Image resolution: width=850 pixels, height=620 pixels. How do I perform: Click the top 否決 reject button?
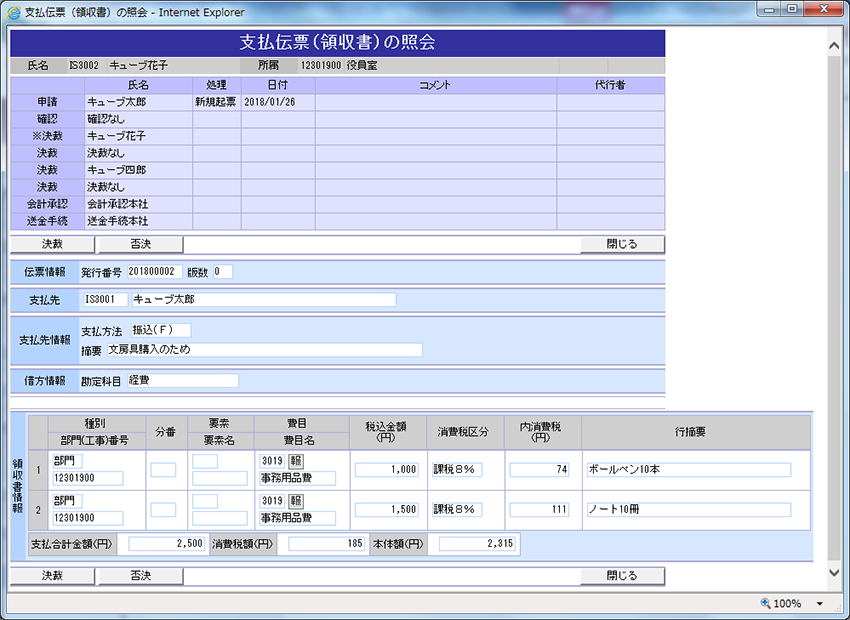140,244
